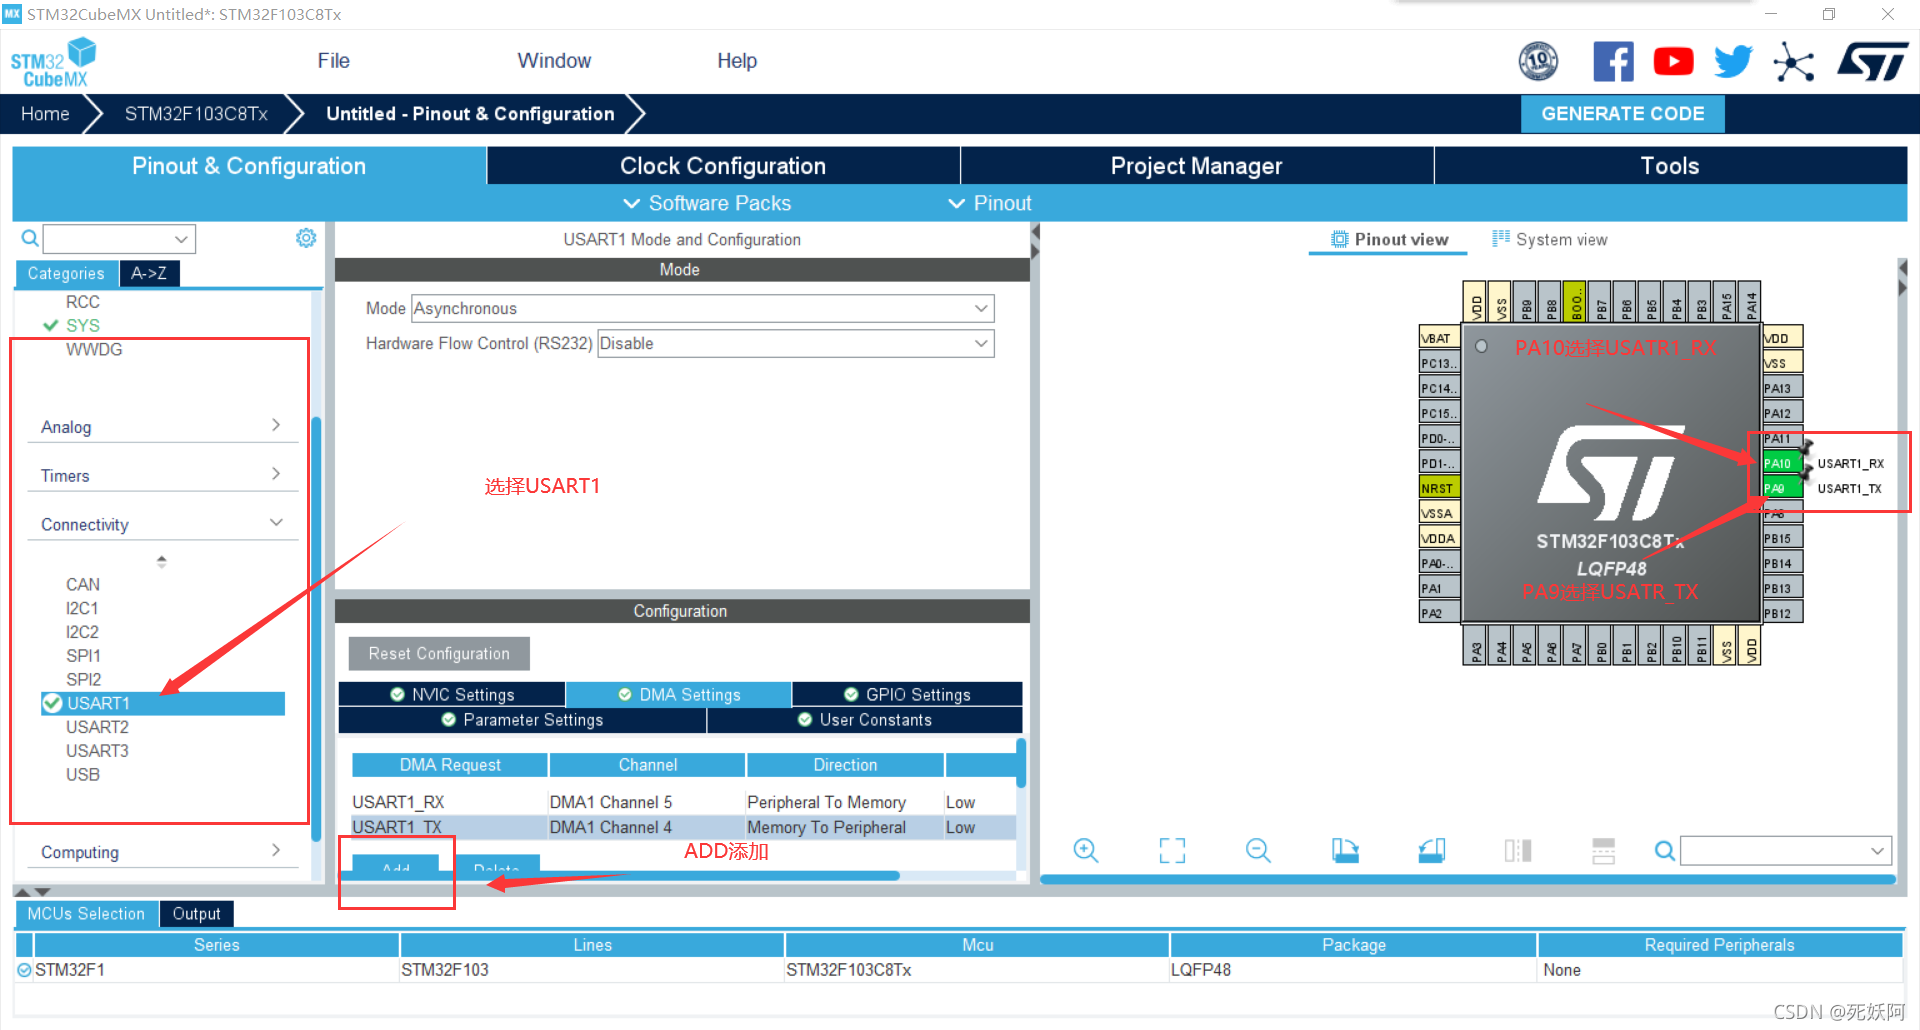Image resolution: width=1920 pixels, height=1030 pixels.
Task: Go to STM32F103C8Tx breadcrumb
Action: [x=196, y=114]
